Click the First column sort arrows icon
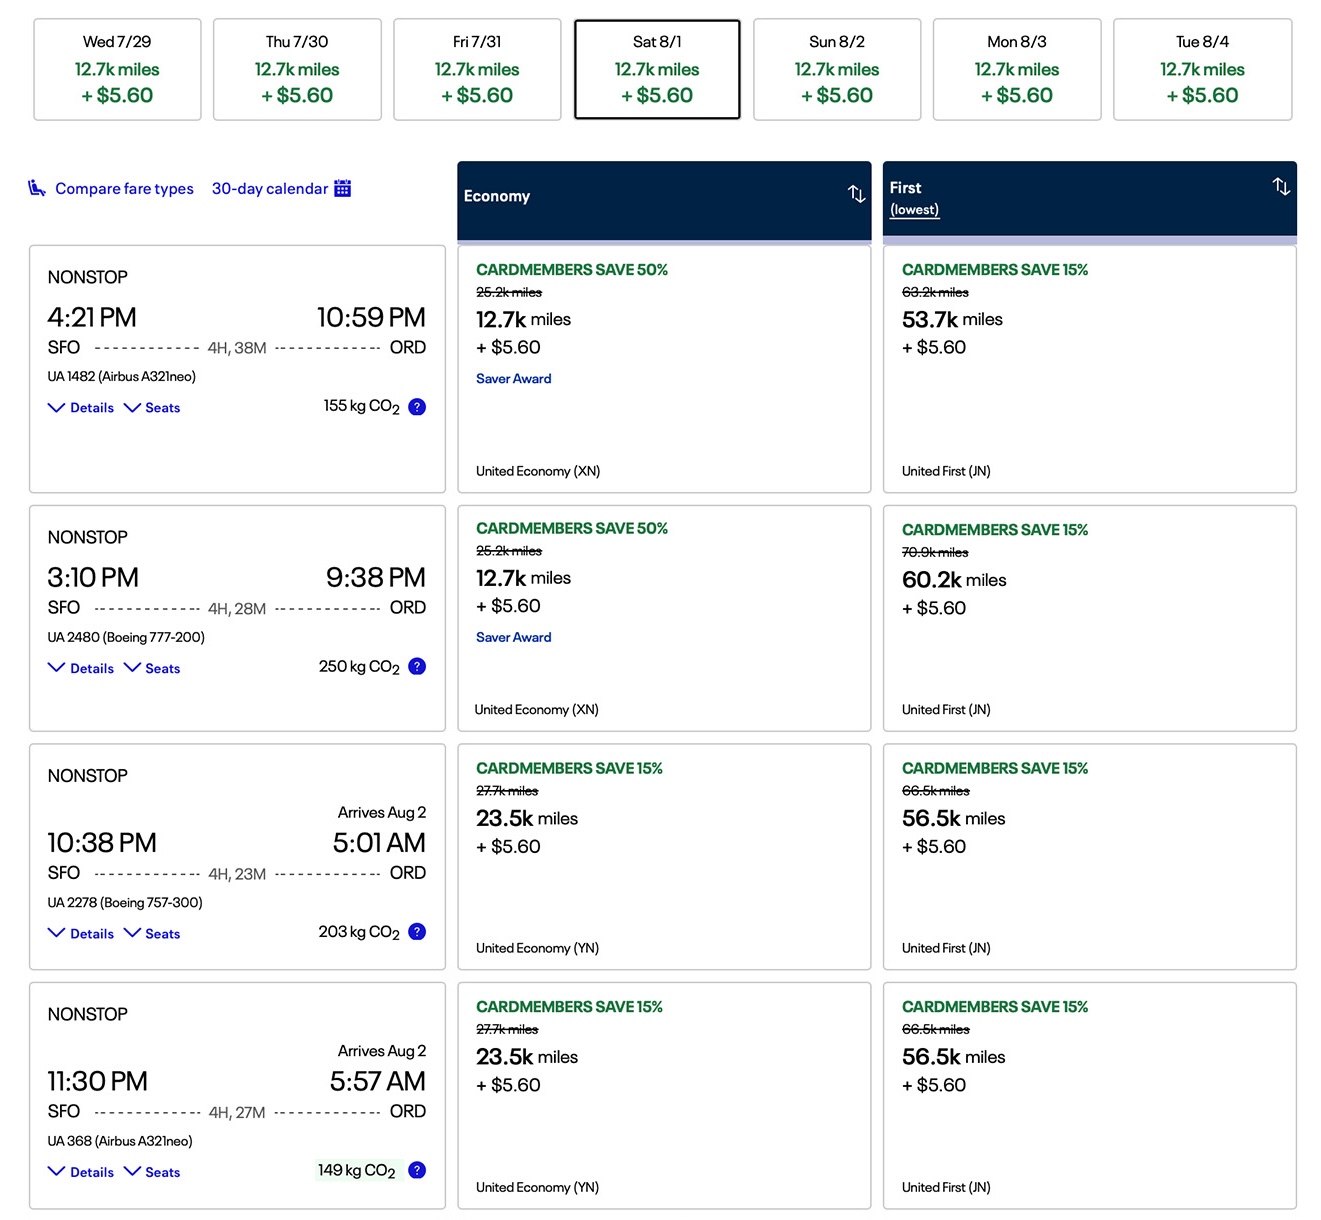 [1281, 186]
